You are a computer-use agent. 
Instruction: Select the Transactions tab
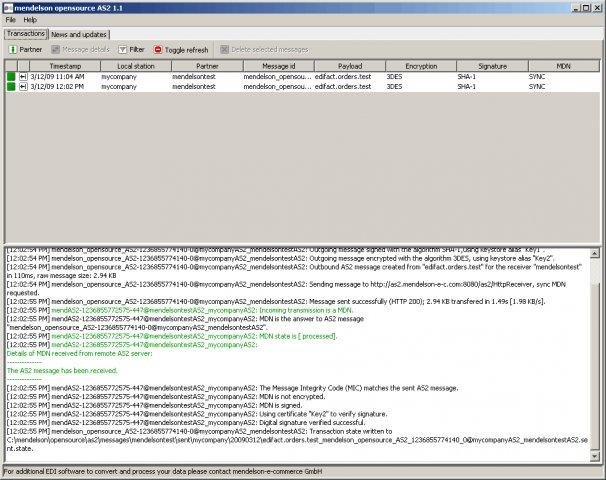point(25,34)
